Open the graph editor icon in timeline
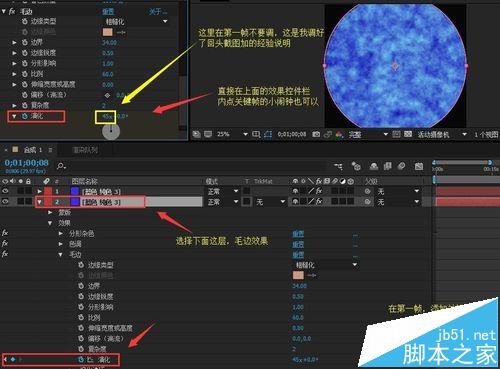This screenshot has width=500, height=369. (419, 166)
